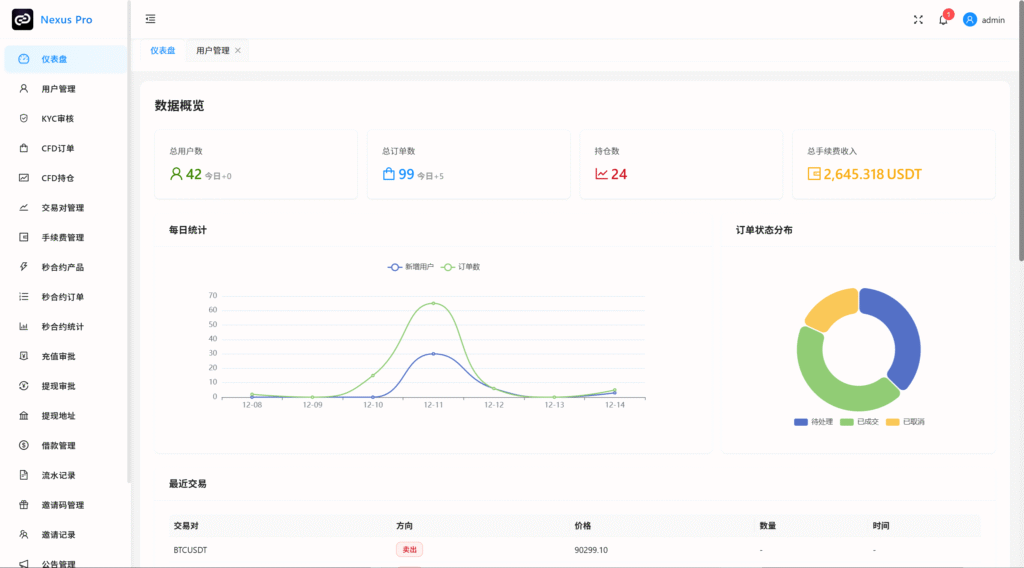This screenshot has width=1024, height=568.
Task: Switch to the 仪表盘 tab
Action: [x=163, y=50]
